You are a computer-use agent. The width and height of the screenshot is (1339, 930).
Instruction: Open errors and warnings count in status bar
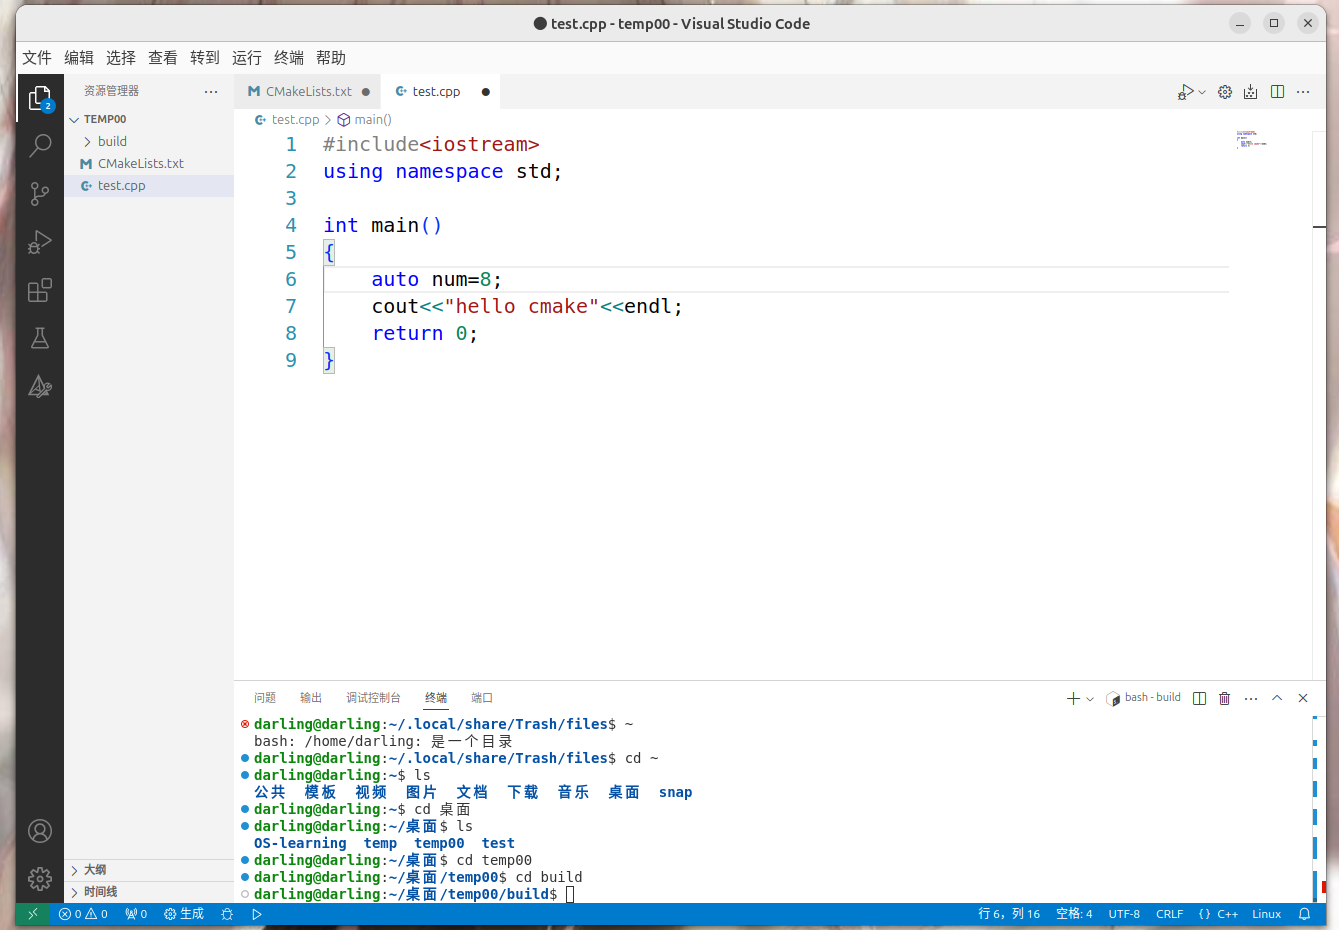tap(83, 914)
